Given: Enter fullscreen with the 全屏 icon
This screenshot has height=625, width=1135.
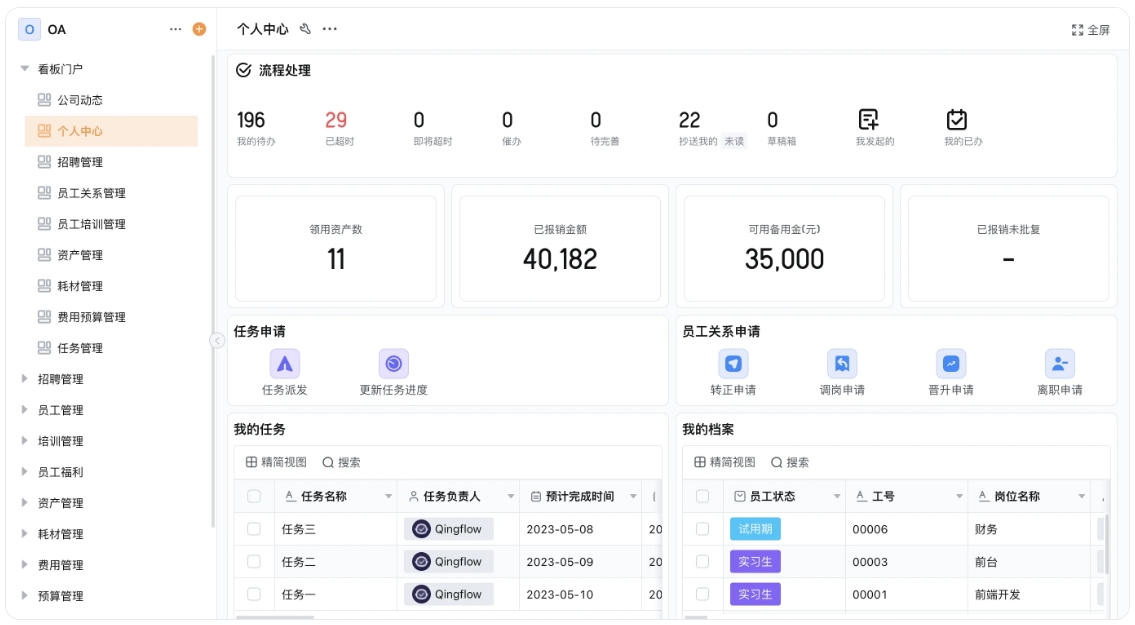Looking at the screenshot, I should [1078, 29].
